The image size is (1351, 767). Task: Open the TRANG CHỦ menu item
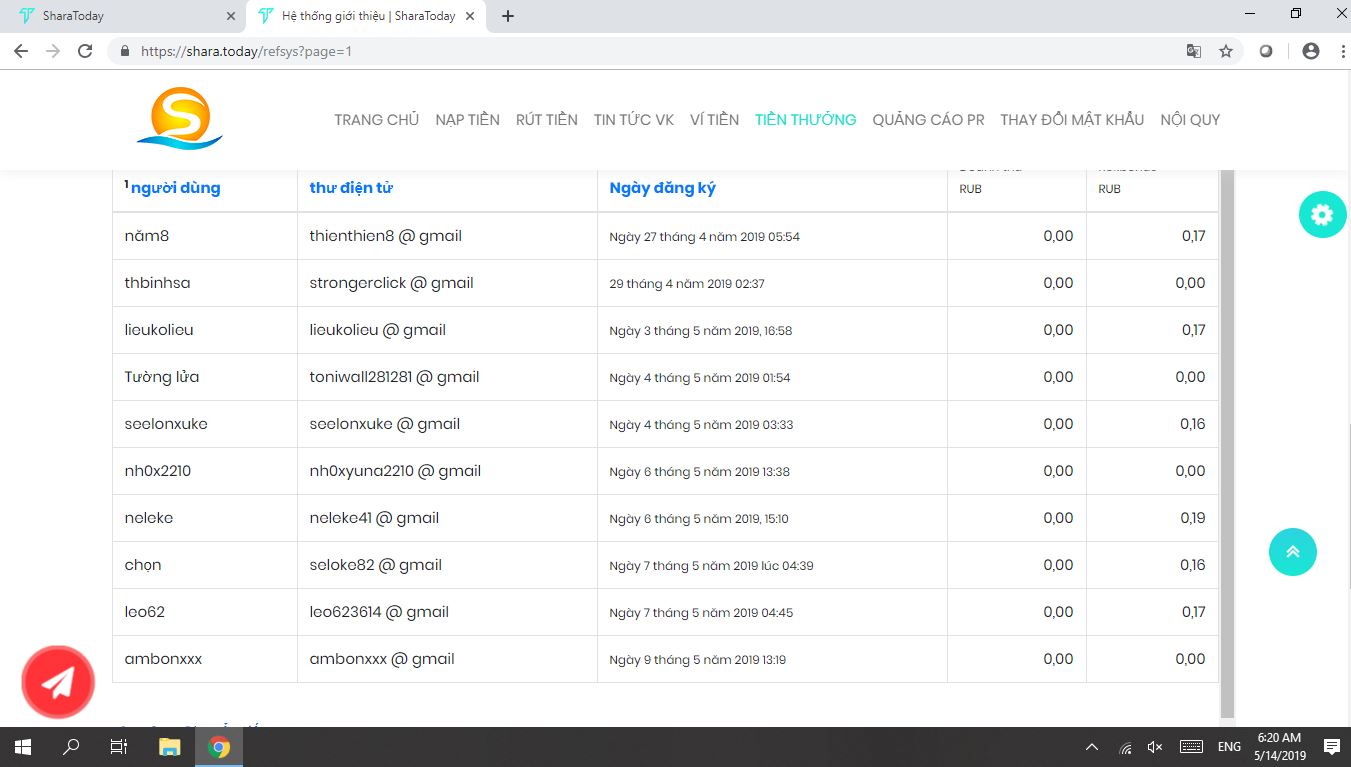click(x=376, y=120)
